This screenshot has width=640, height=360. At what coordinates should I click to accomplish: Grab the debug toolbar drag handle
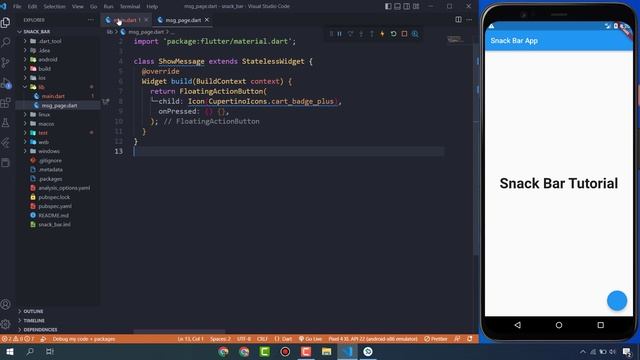(331, 34)
